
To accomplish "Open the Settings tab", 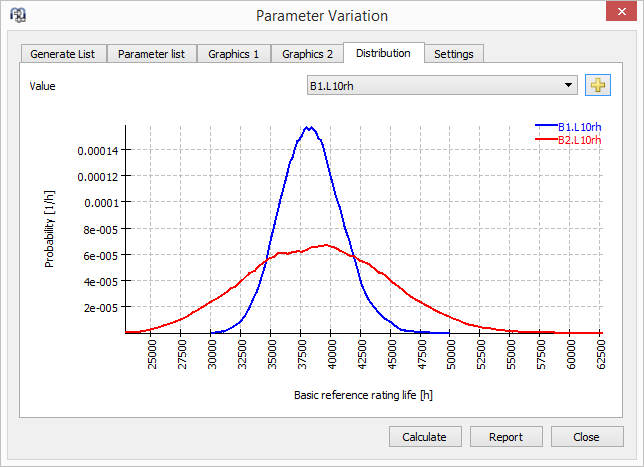I will [454, 54].
